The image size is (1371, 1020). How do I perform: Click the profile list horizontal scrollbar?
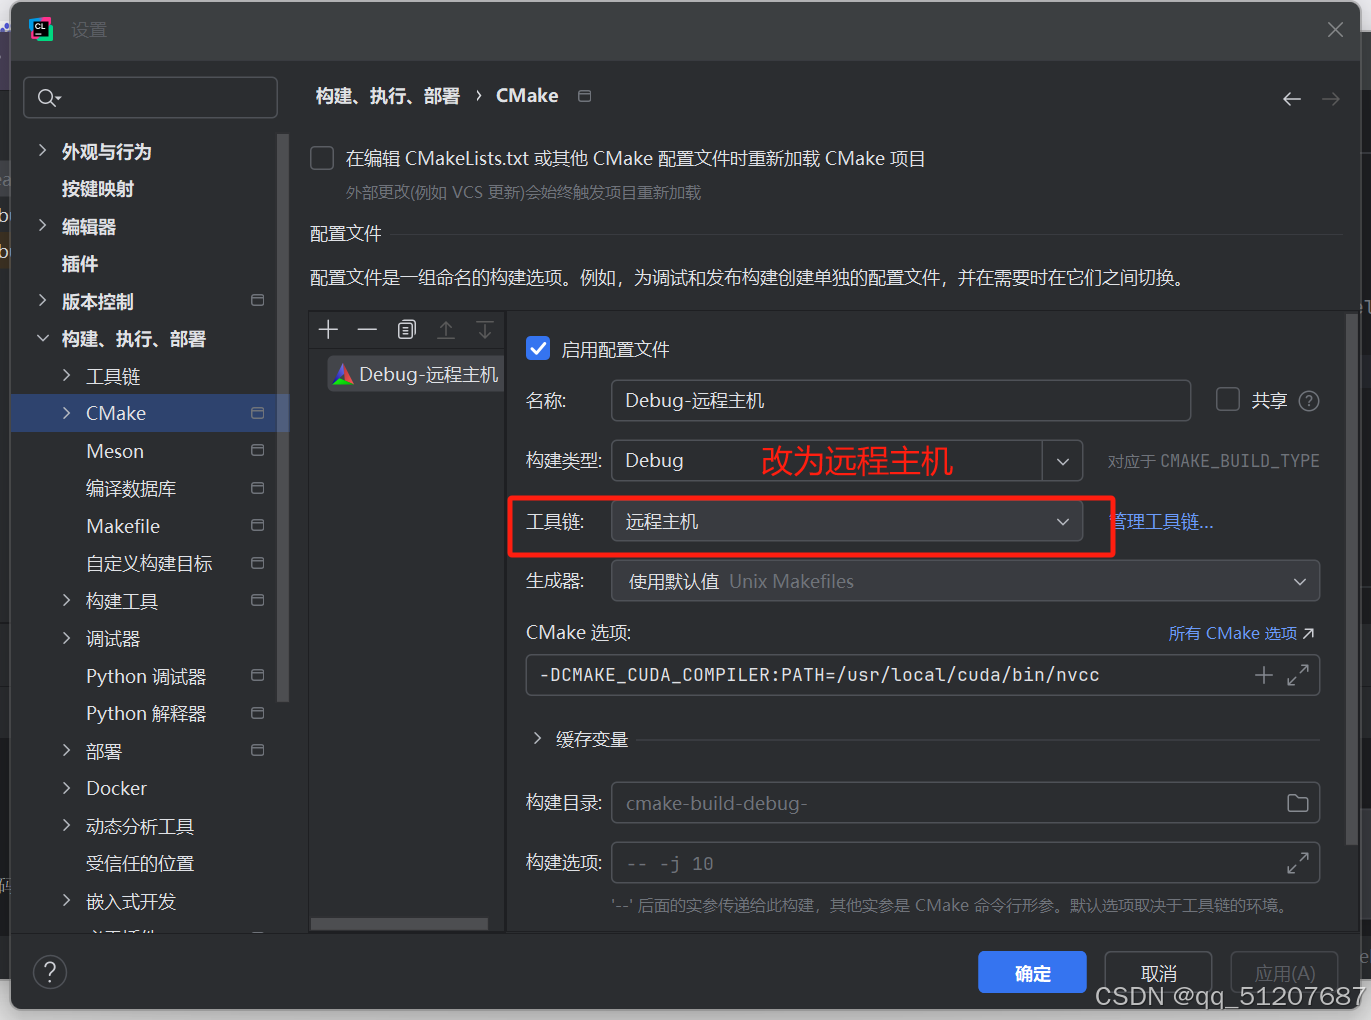point(399,924)
